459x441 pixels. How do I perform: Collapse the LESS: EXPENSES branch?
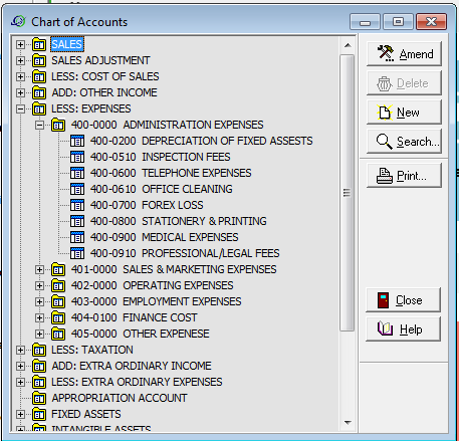(20, 109)
